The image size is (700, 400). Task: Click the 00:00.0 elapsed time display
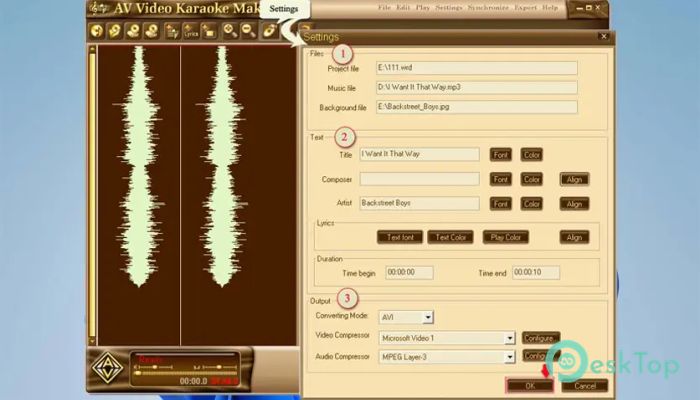[x=193, y=381]
